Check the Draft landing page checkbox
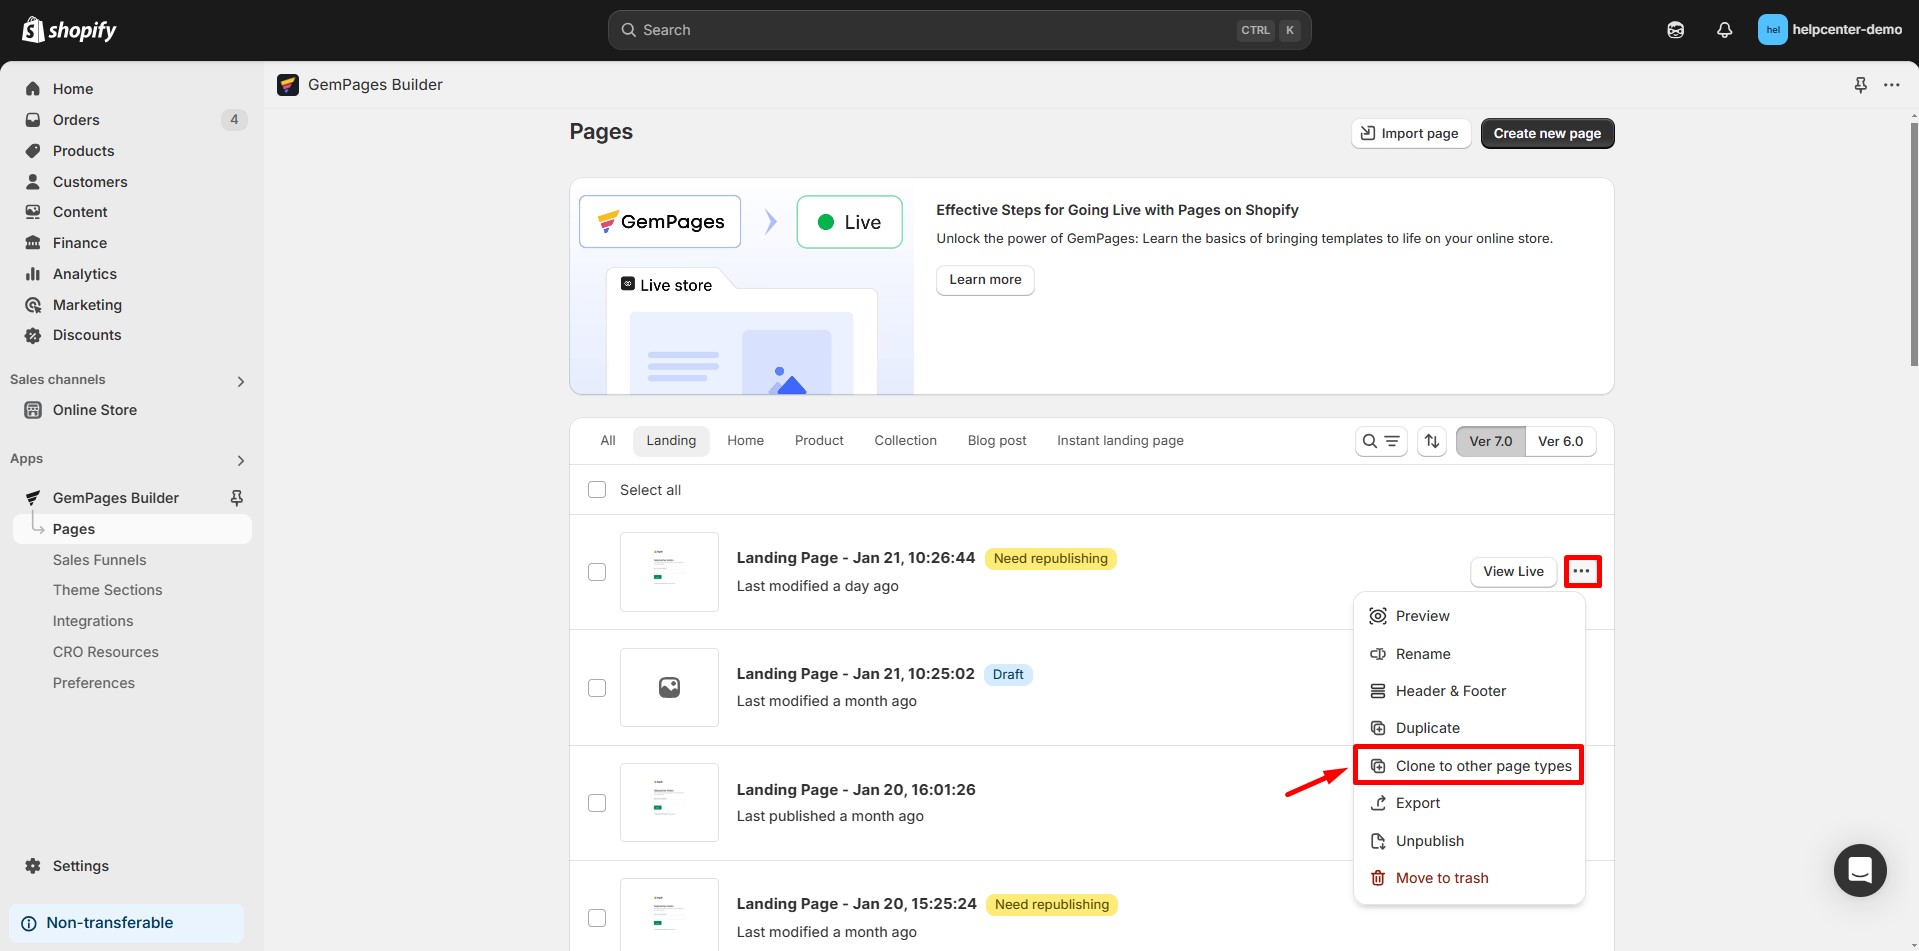The image size is (1919, 951). [x=597, y=688]
